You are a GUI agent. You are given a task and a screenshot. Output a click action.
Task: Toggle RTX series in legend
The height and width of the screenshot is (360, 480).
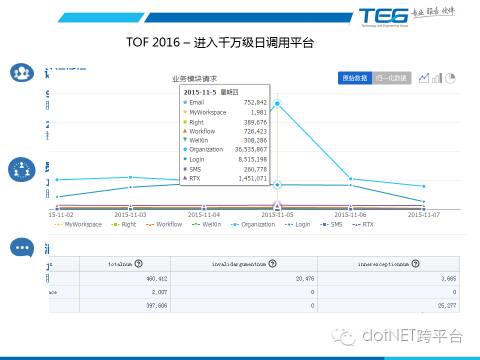coord(363,224)
